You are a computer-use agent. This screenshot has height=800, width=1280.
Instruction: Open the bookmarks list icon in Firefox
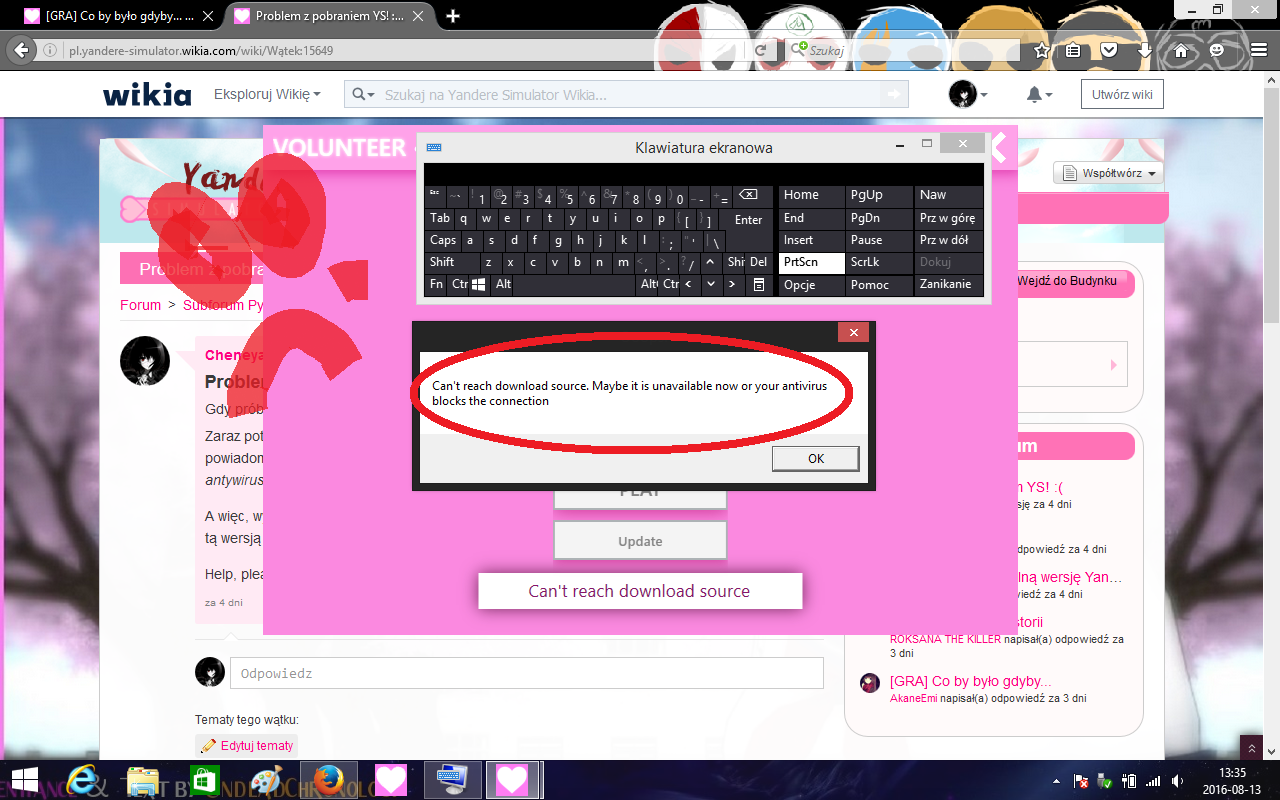(1073, 50)
